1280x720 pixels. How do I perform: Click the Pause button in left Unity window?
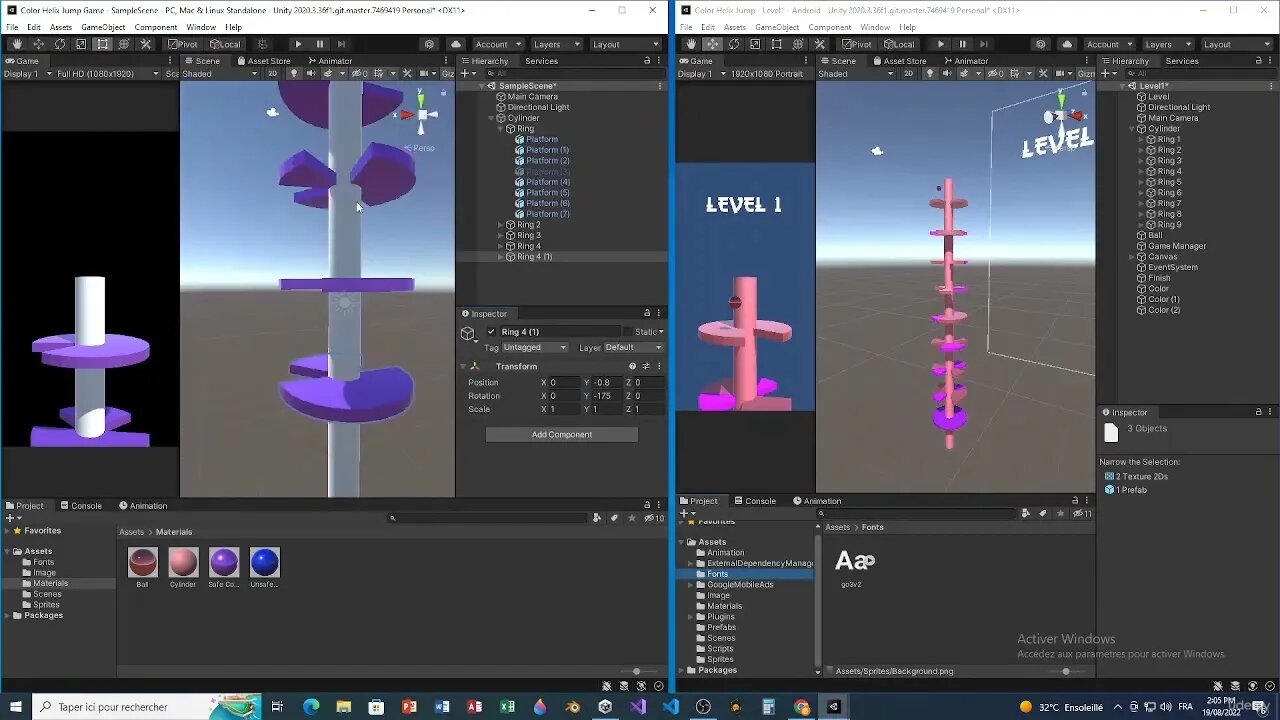point(320,44)
